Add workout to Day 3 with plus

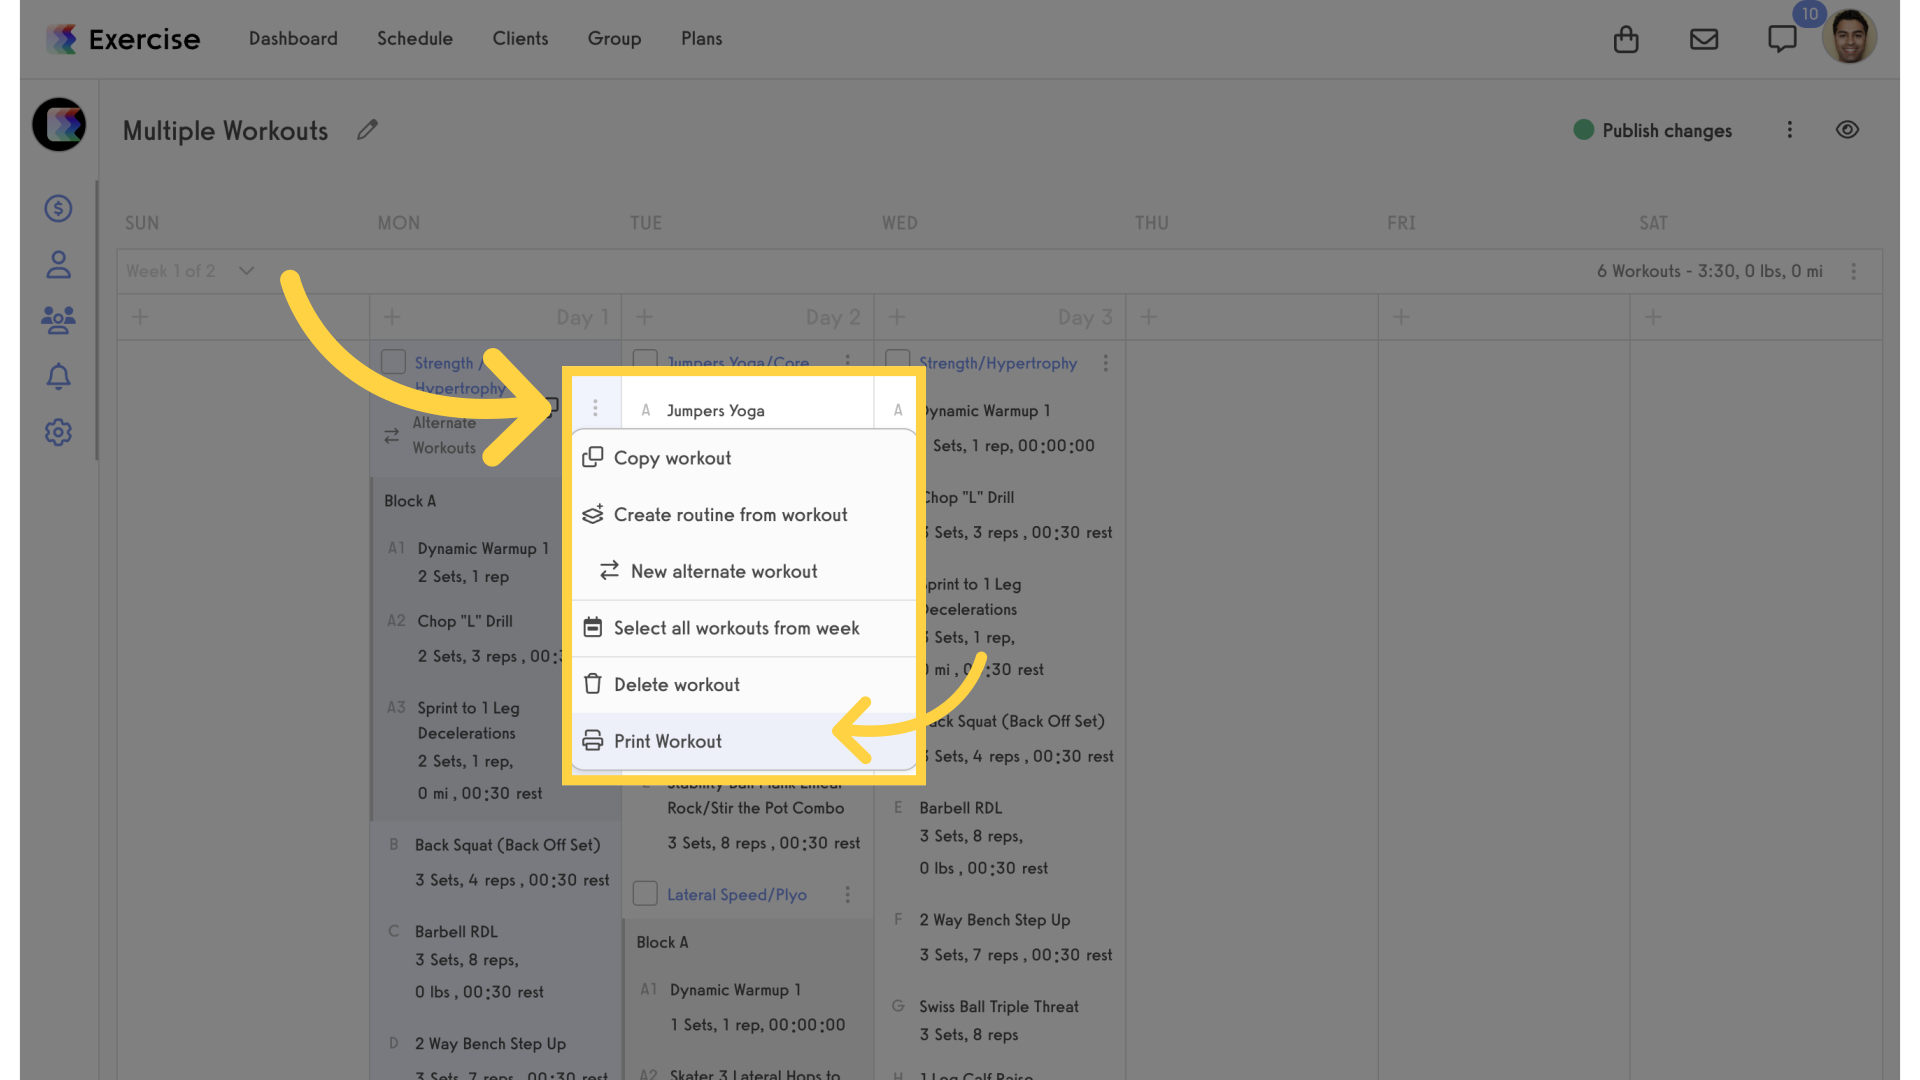coord(897,317)
